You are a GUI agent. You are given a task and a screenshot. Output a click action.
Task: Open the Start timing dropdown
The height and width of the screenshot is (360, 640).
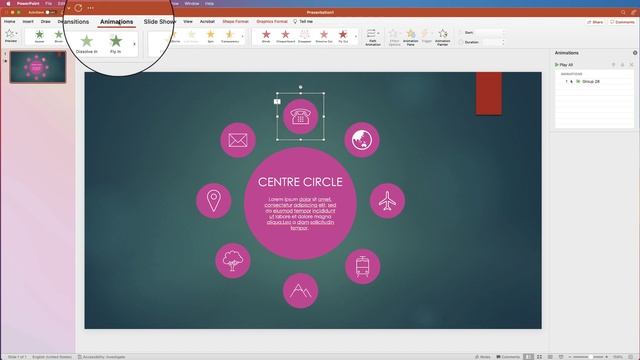[x=490, y=33]
